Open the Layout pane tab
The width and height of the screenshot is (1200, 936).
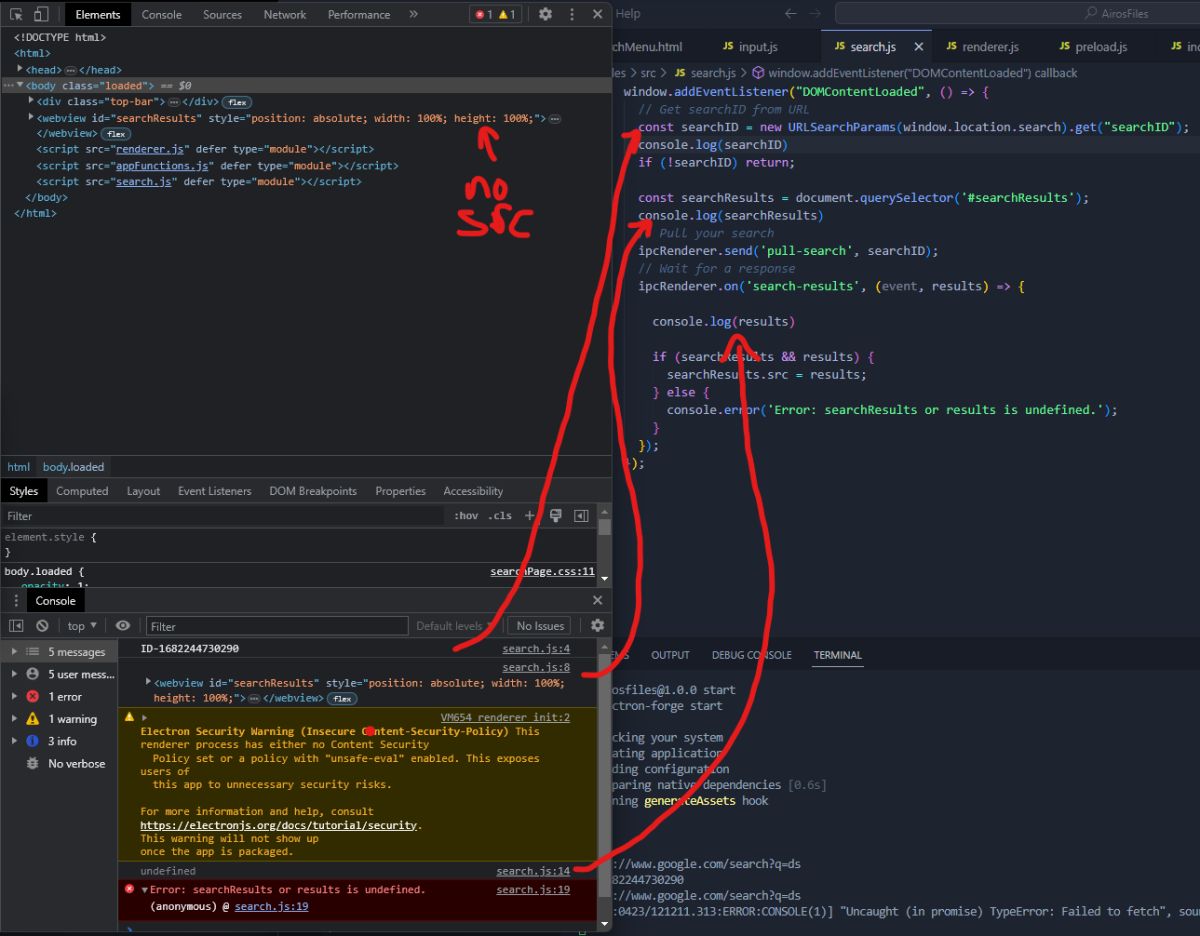tap(143, 491)
